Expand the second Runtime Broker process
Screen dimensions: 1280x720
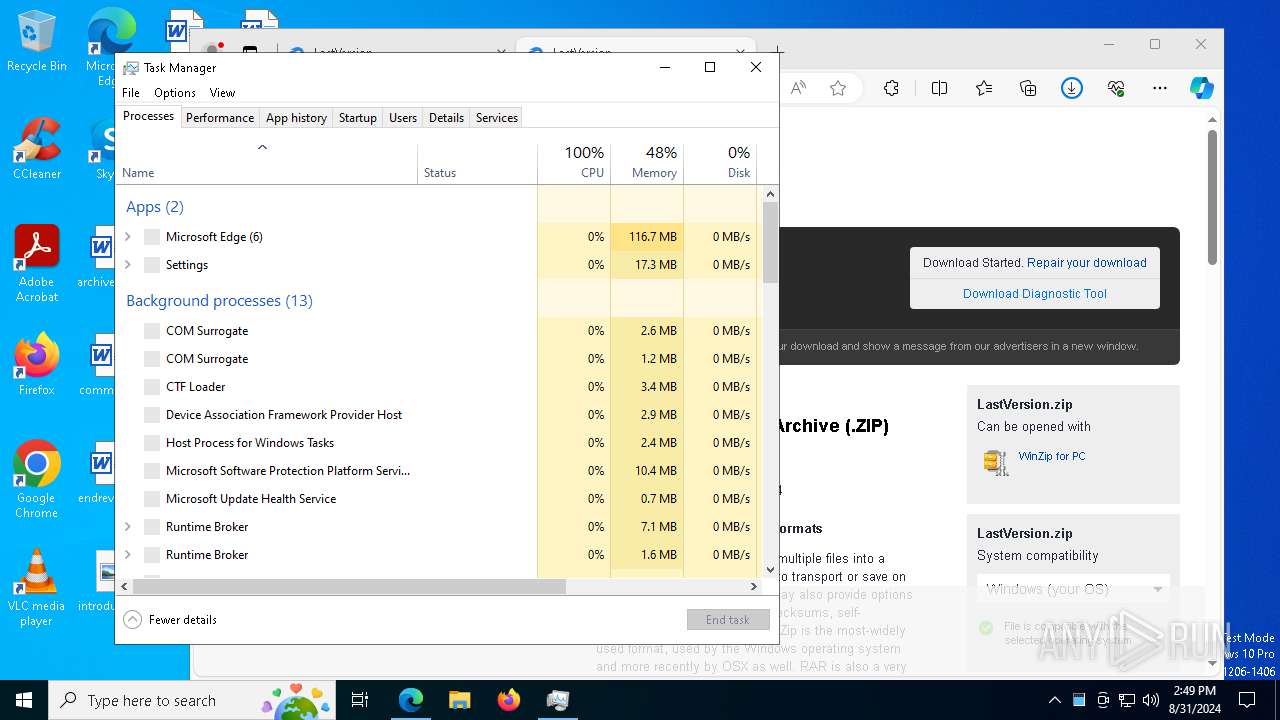point(127,555)
